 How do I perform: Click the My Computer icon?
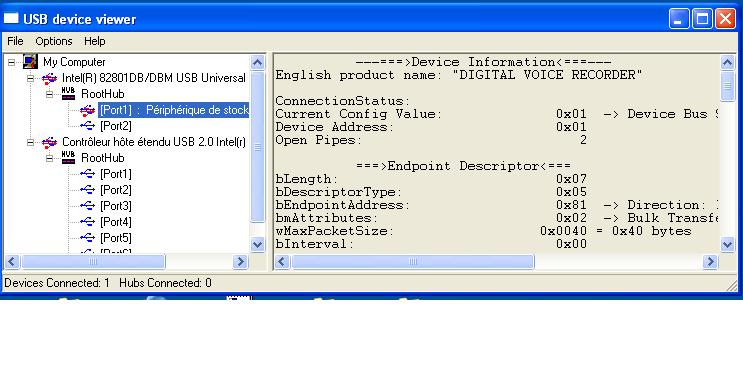tap(30, 62)
